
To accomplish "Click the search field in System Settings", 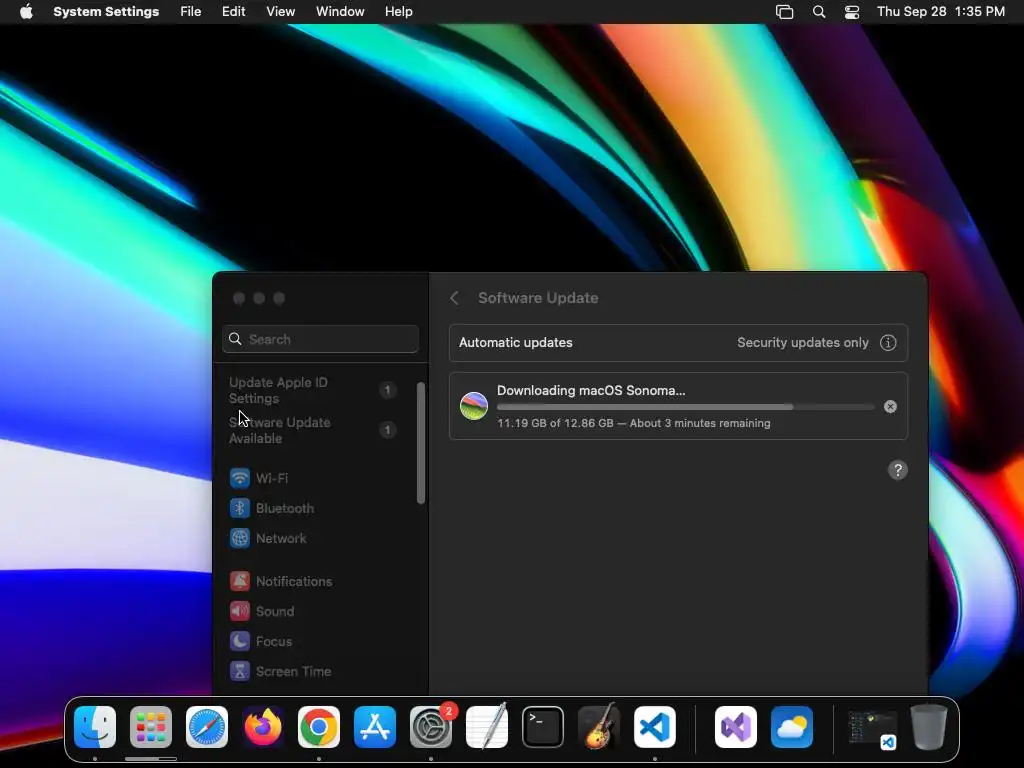I will (x=320, y=339).
